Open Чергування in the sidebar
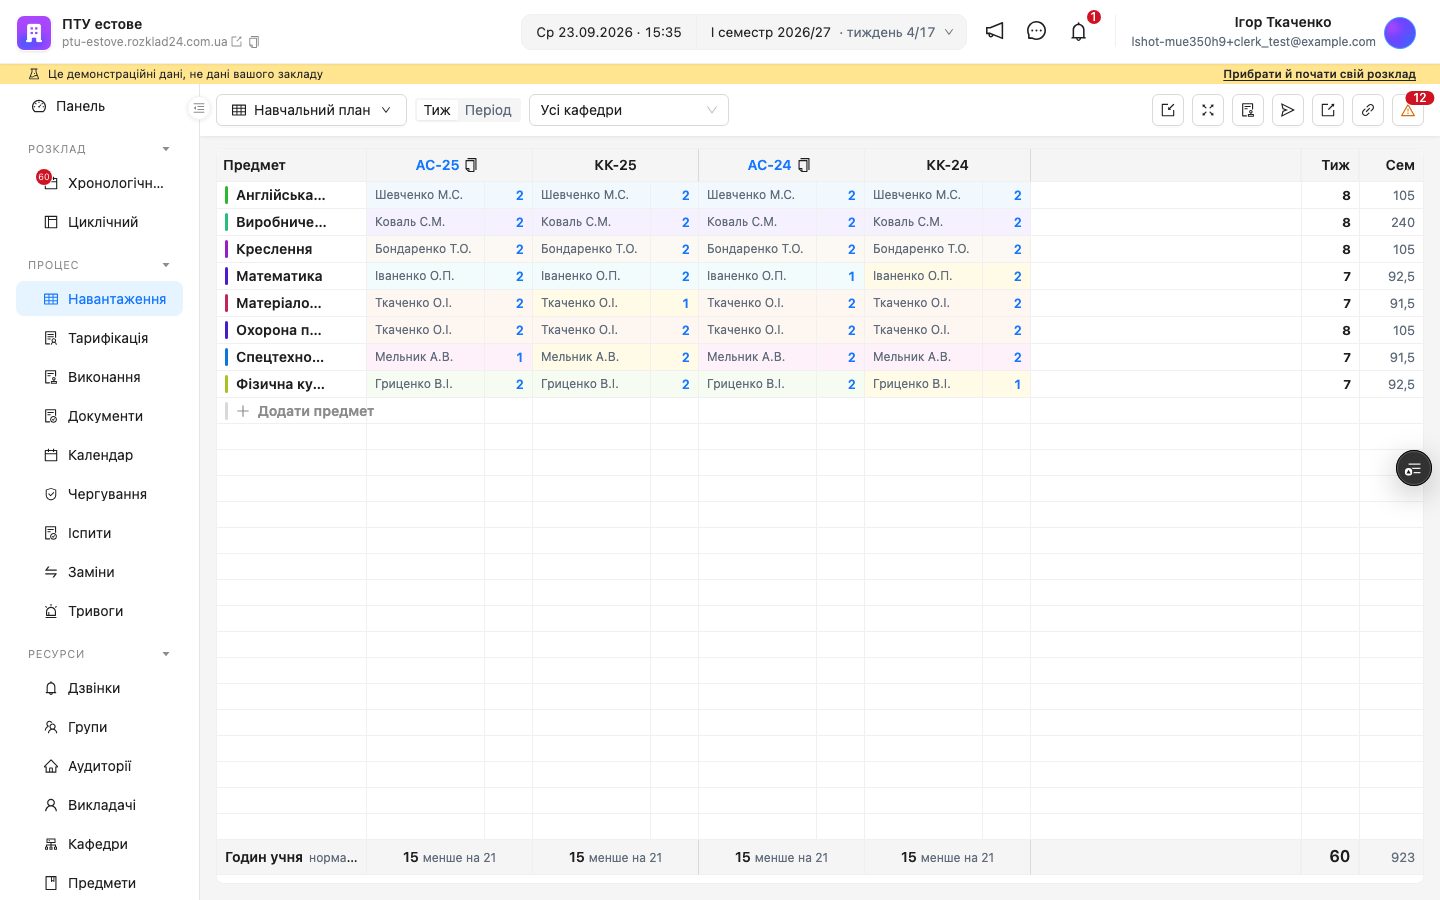1440x900 pixels. [x=99, y=494]
